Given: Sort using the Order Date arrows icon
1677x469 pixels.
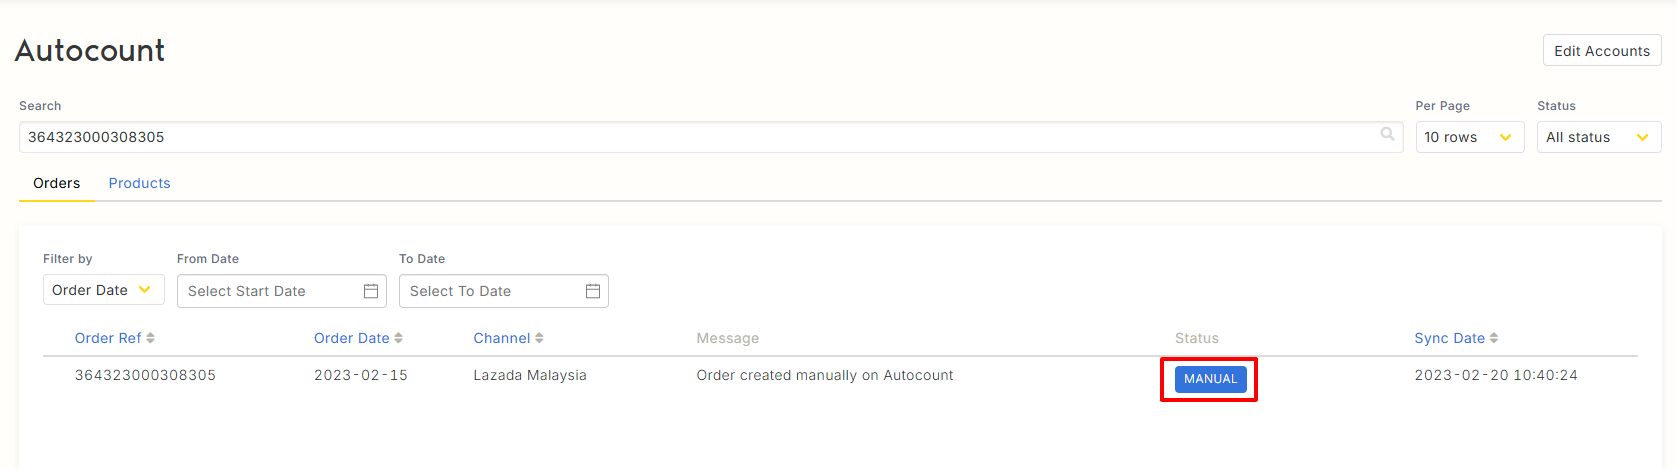Looking at the screenshot, I should coord(399,338).
